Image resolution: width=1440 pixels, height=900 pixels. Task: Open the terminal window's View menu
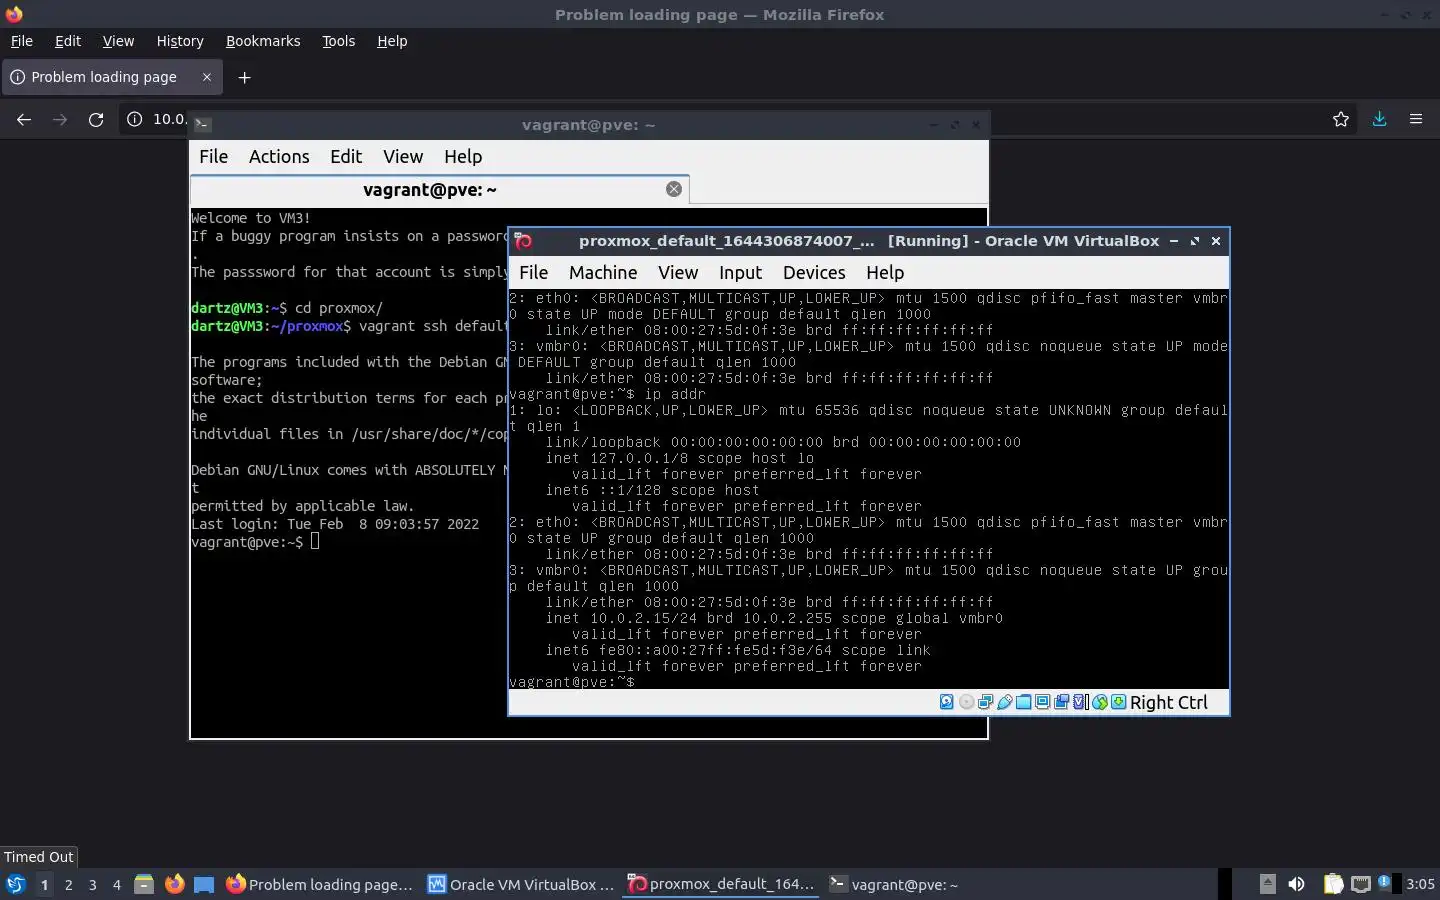(x=403, y=156)
